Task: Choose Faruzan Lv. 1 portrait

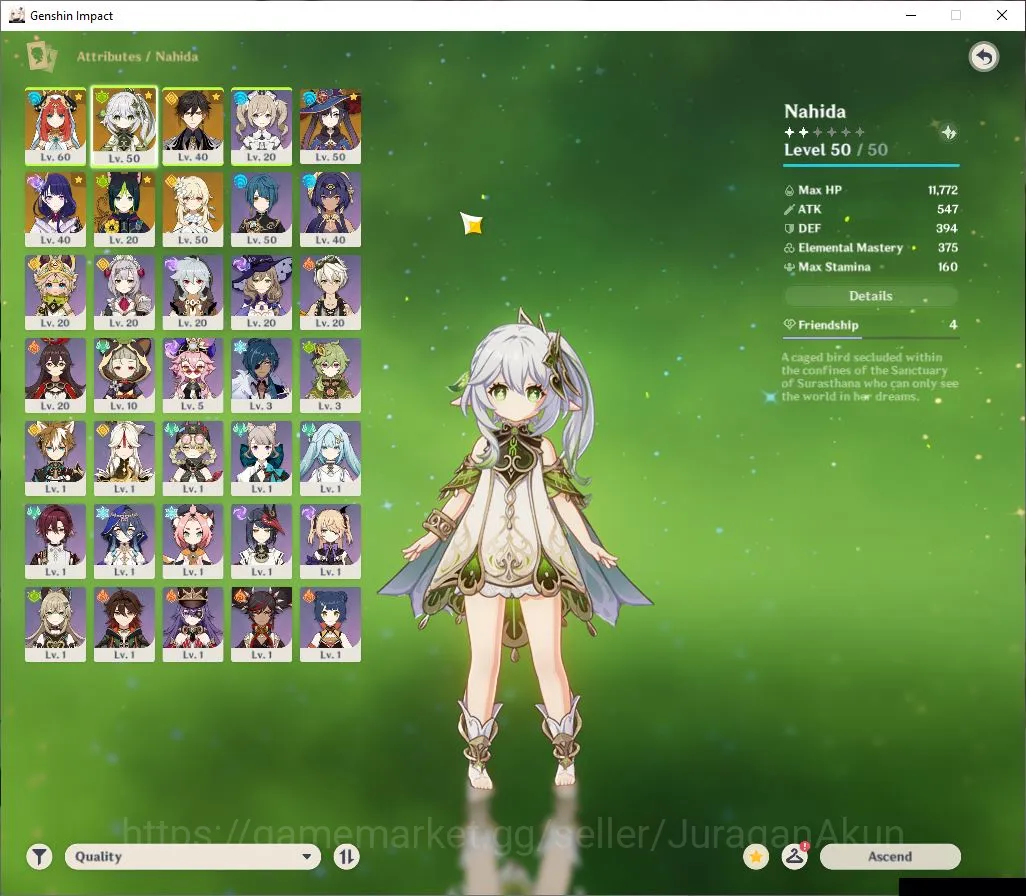Action: (x=330, y=458)
